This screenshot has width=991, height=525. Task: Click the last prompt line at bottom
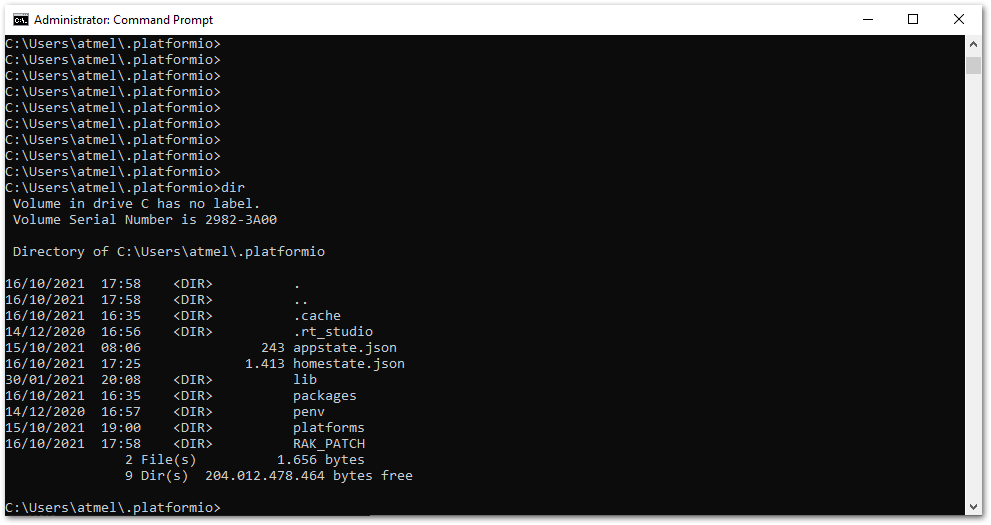click(113, 507)
